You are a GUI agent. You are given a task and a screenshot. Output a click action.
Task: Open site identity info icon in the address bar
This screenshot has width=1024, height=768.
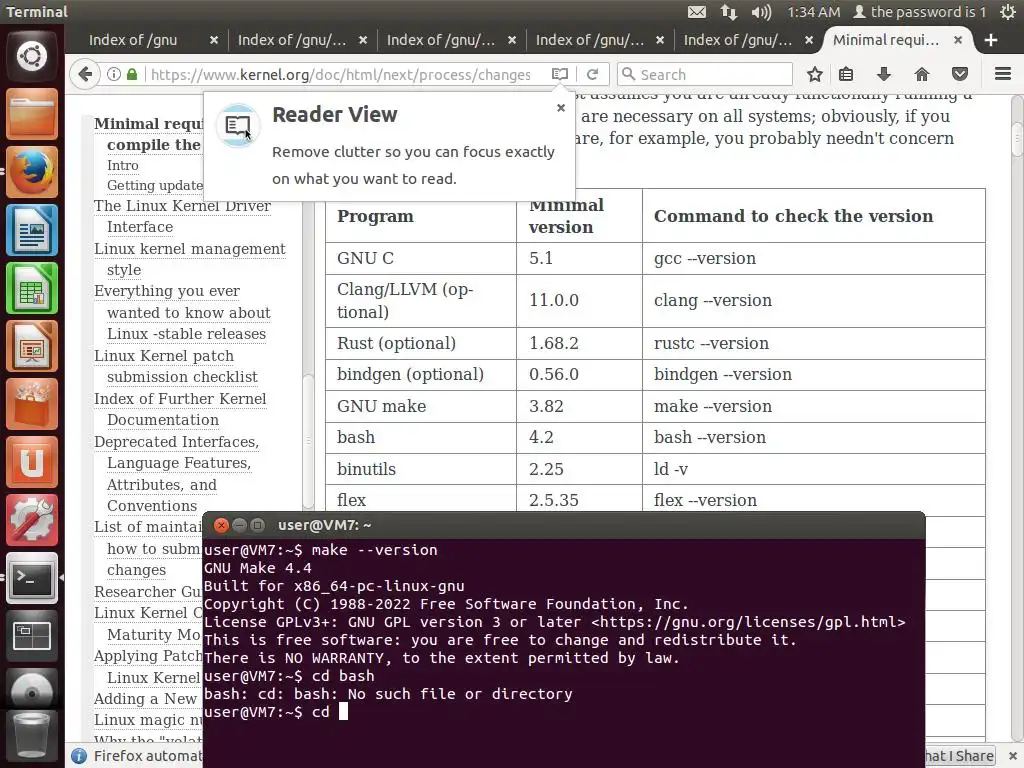pyautogui.click(x=114, y=74)
